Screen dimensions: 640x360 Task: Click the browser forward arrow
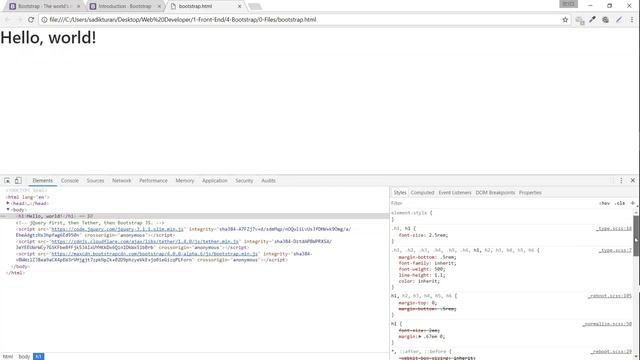(x=19, y=20)
